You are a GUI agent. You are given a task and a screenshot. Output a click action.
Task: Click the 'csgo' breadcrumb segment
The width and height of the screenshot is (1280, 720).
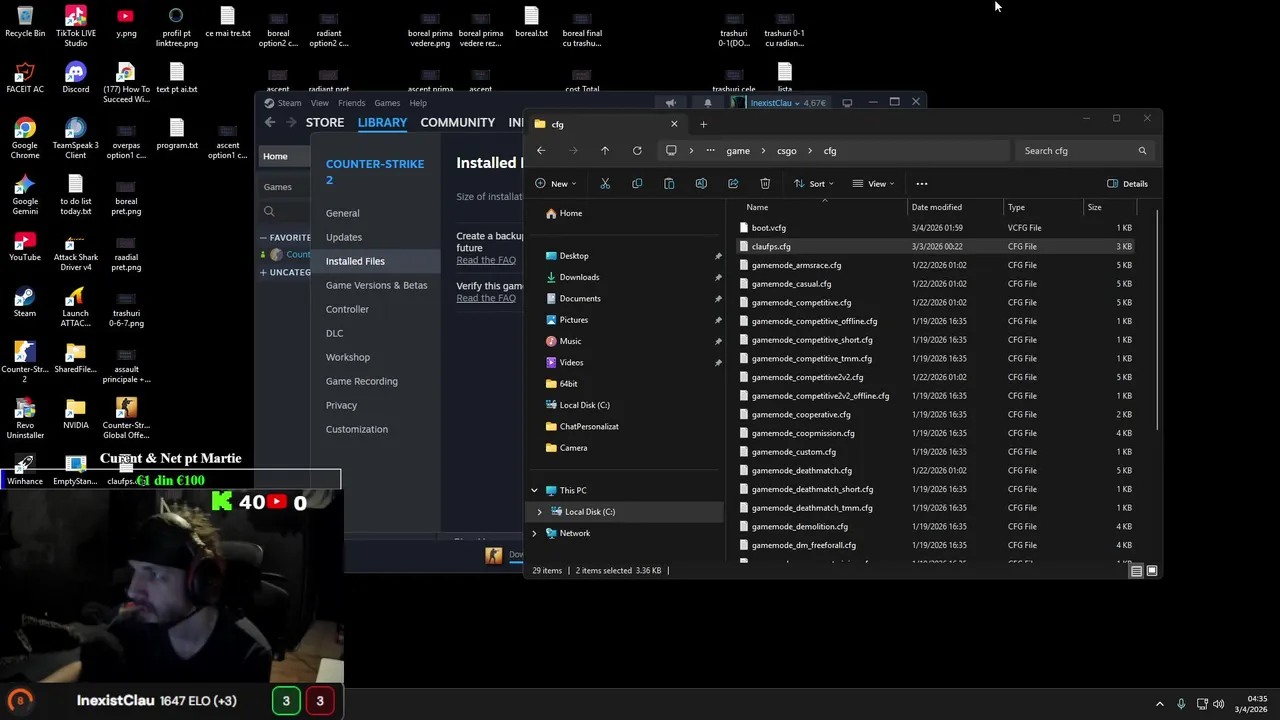point(787,151)
